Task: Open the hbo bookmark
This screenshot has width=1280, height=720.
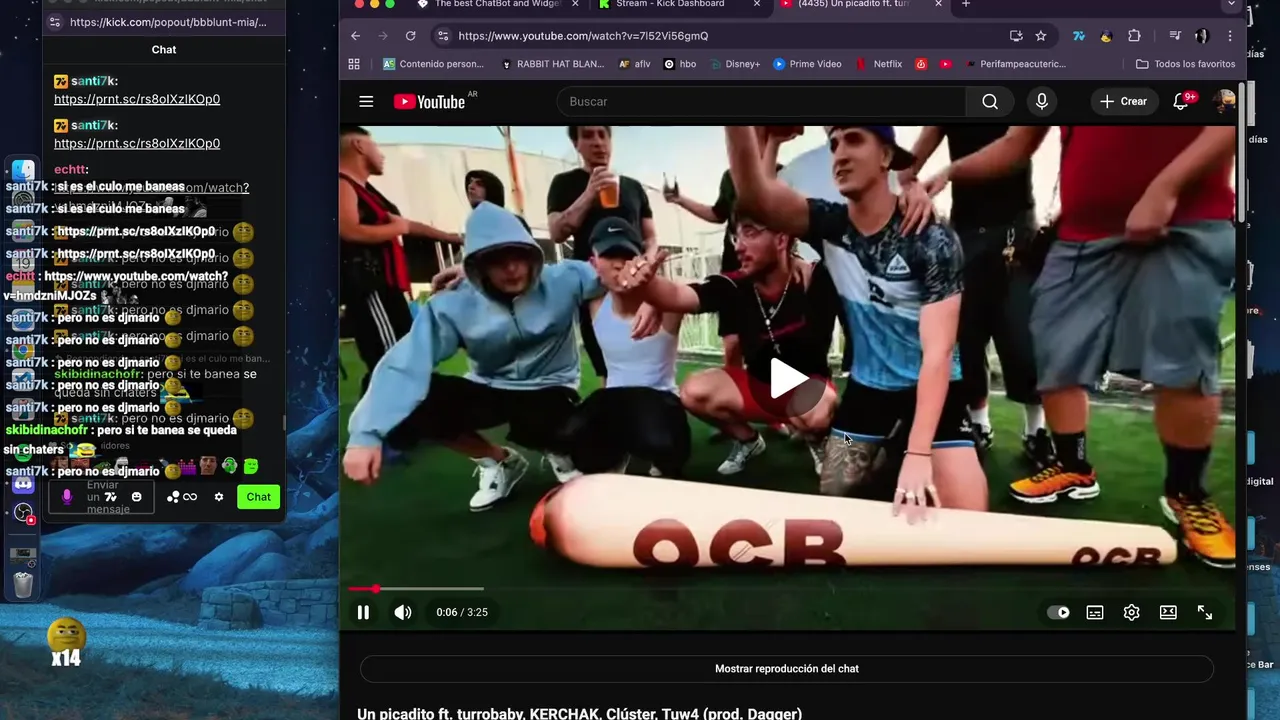Action: [680, 64]
